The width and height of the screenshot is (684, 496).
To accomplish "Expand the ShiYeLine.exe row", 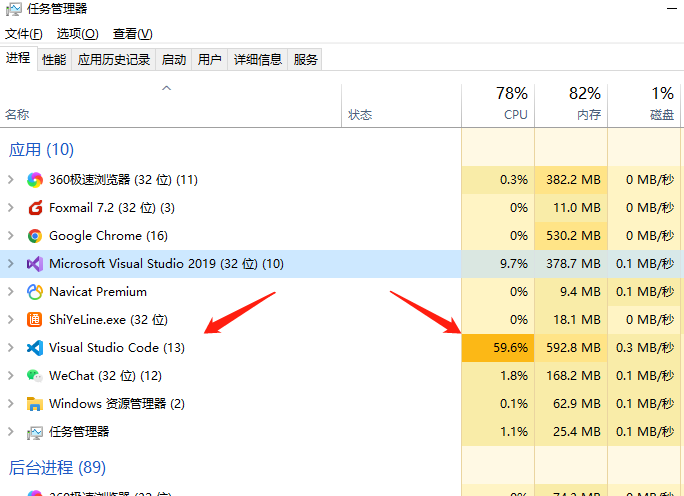I will 11,320.
